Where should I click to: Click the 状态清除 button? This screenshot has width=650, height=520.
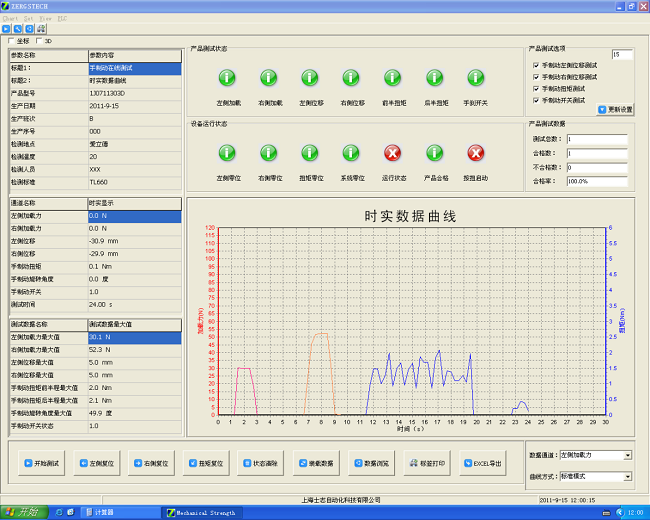(x=261, y=463)
